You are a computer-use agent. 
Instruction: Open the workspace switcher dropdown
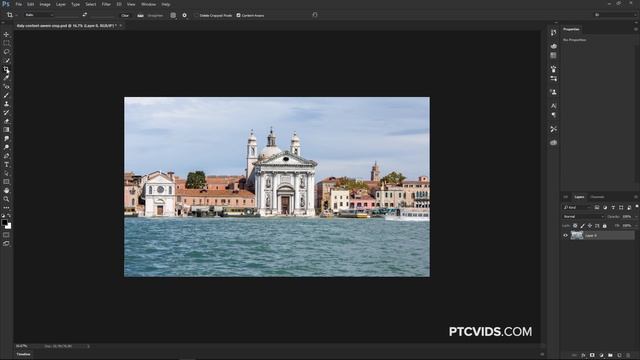point(616,15)
